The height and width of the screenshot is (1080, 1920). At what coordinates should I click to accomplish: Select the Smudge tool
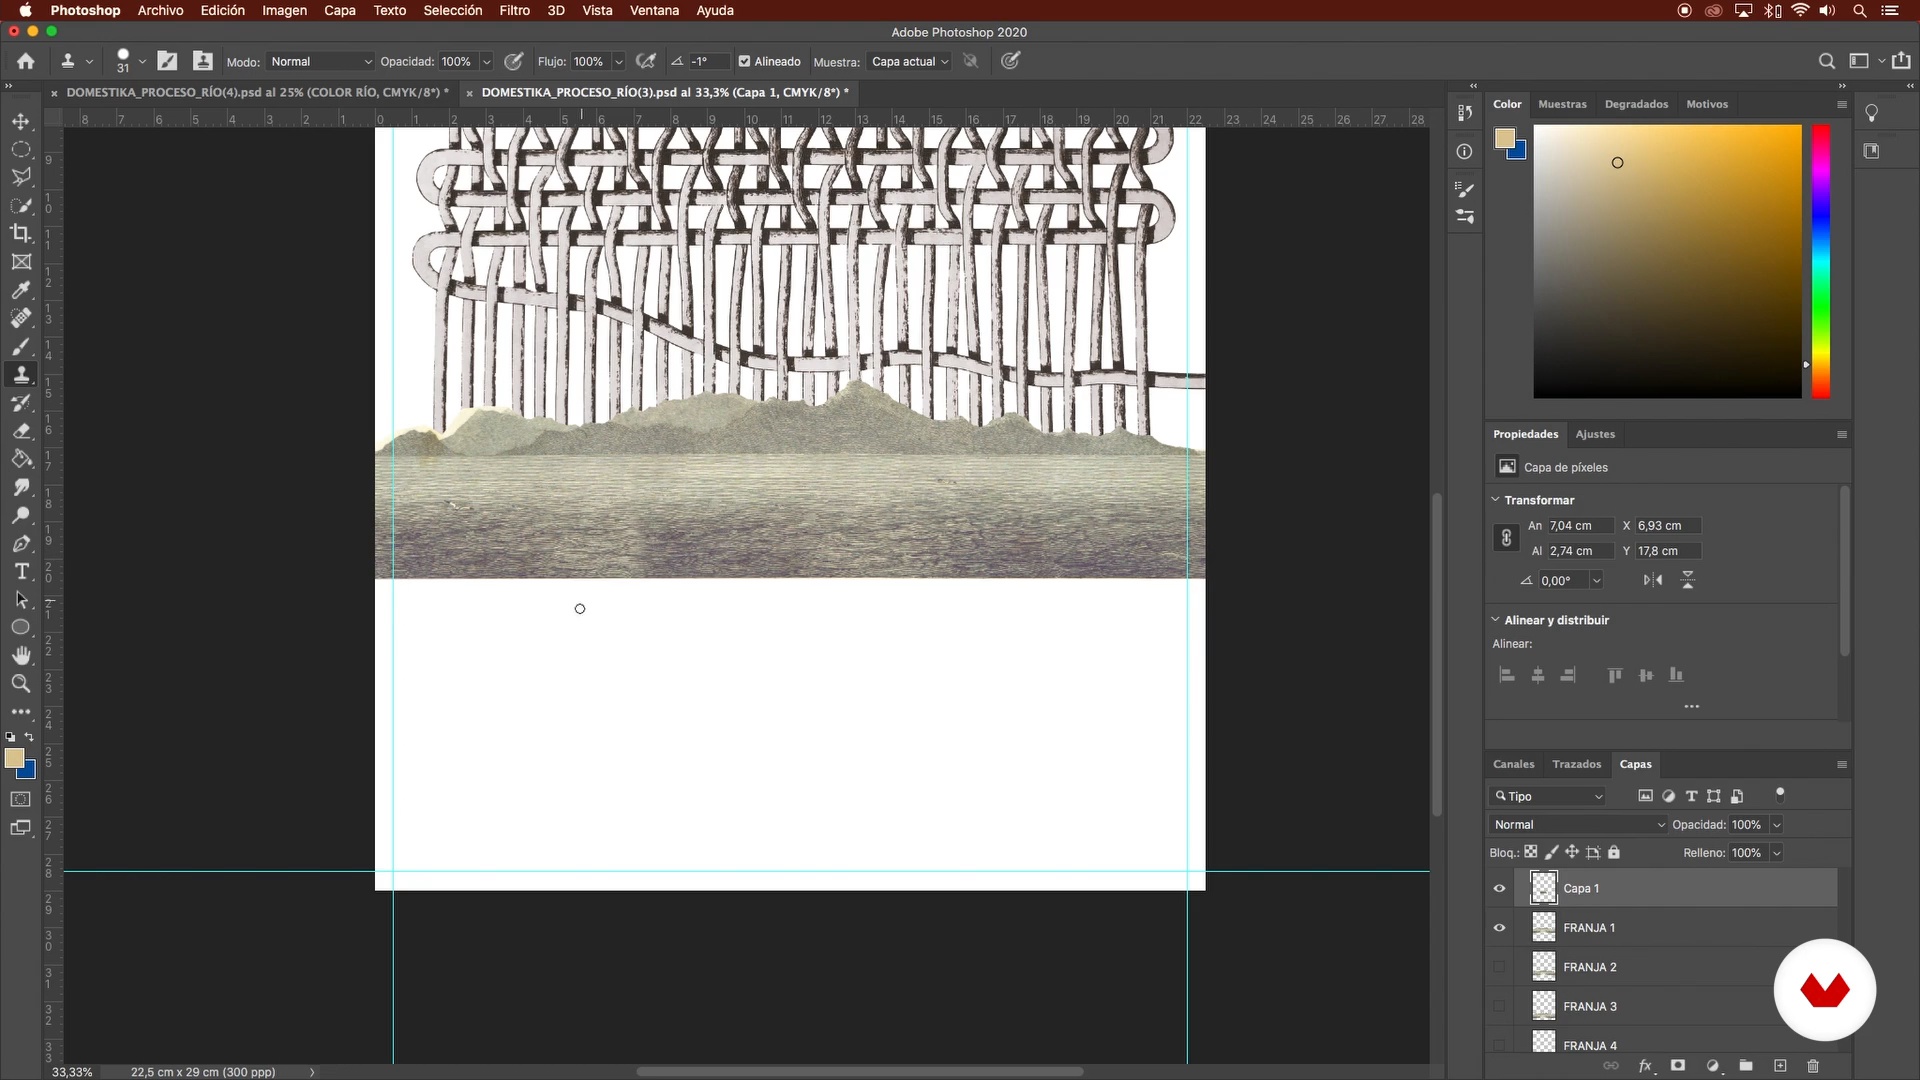coord(21,487)
